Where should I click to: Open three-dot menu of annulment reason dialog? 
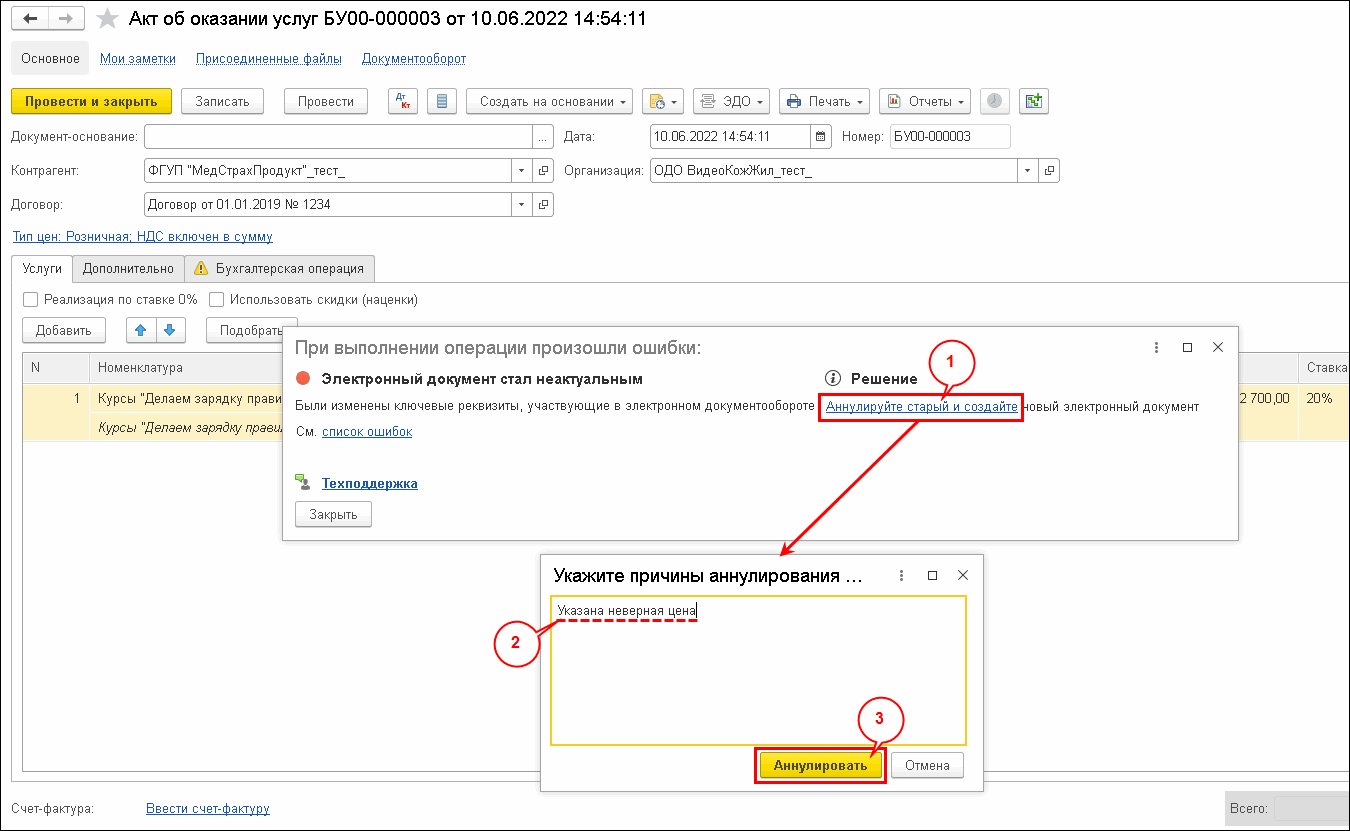click(x=901, y=576)
